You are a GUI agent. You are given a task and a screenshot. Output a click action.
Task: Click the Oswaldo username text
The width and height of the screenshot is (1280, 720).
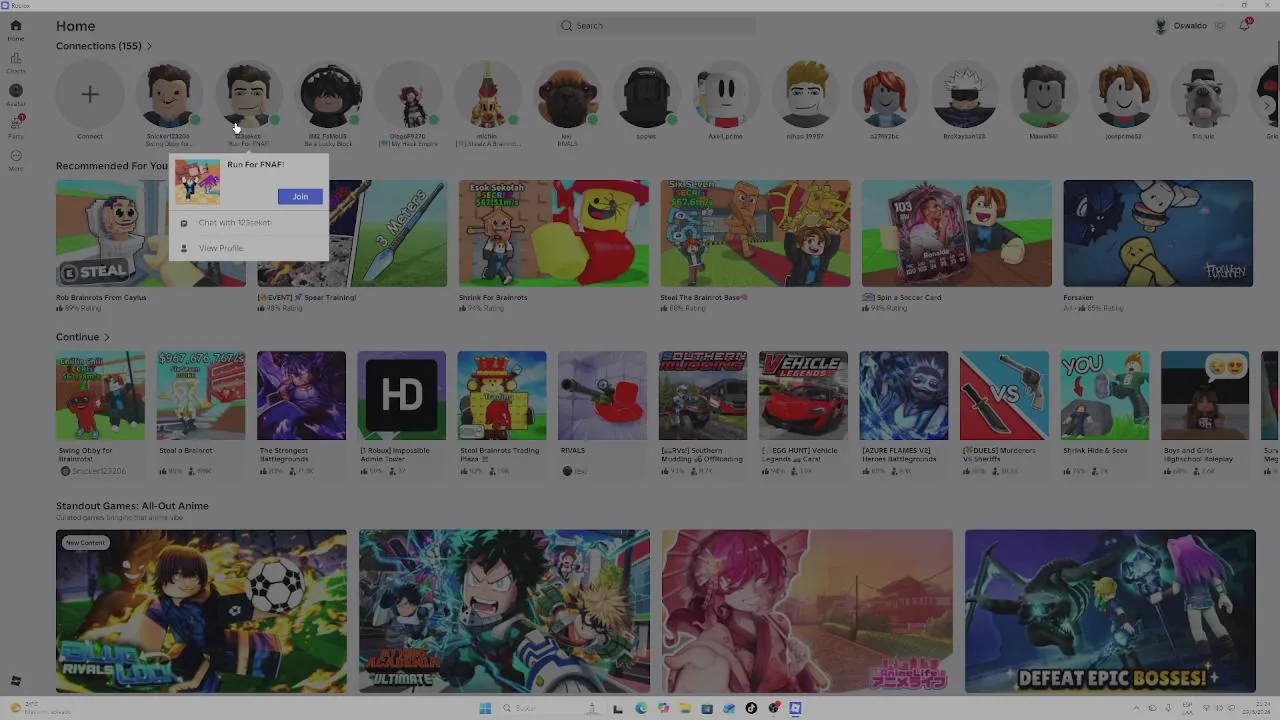click(1190, 26)
